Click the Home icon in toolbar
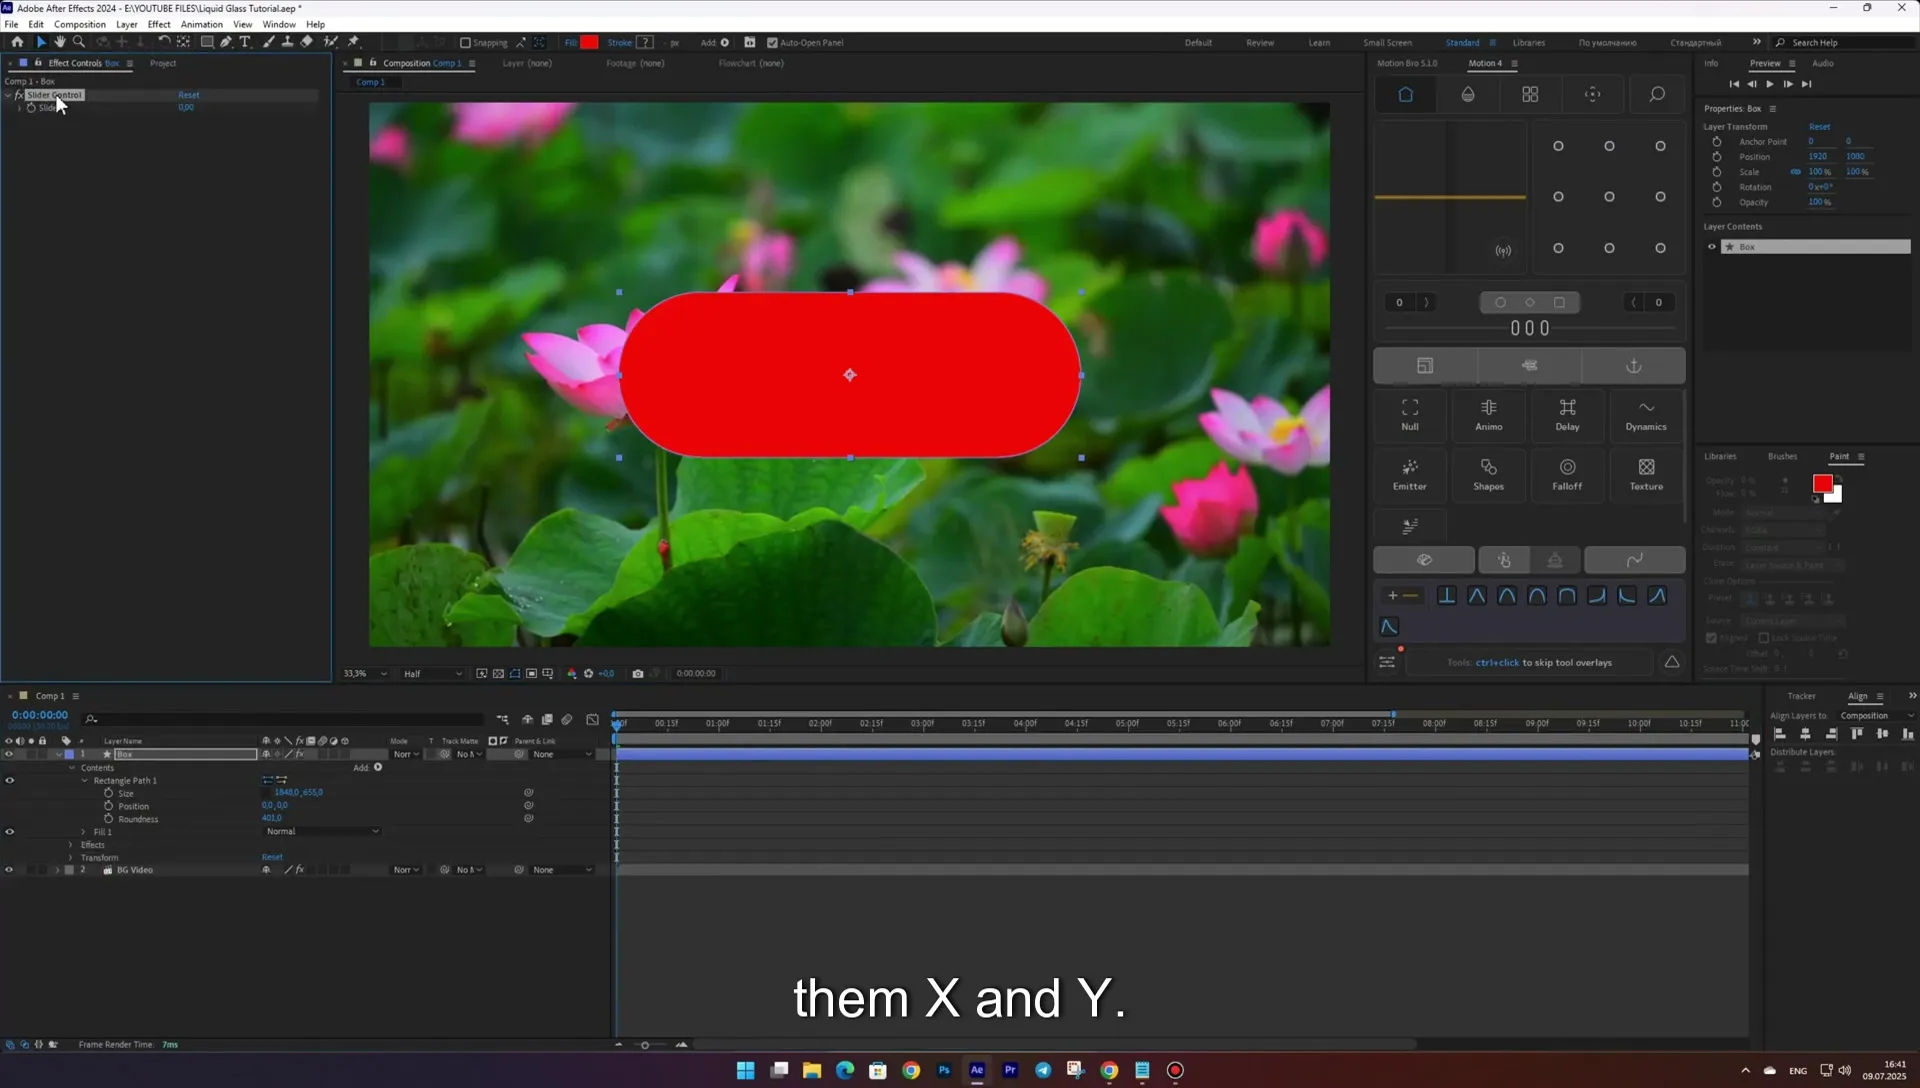Image resolution: width=1920 pixels, height=1088 pixels. click(17, 42)
